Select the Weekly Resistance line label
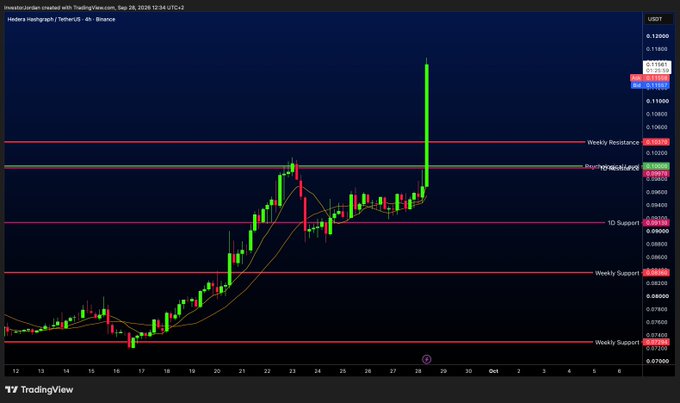Screen dimensions: 680x403 (x=613, y=142)
